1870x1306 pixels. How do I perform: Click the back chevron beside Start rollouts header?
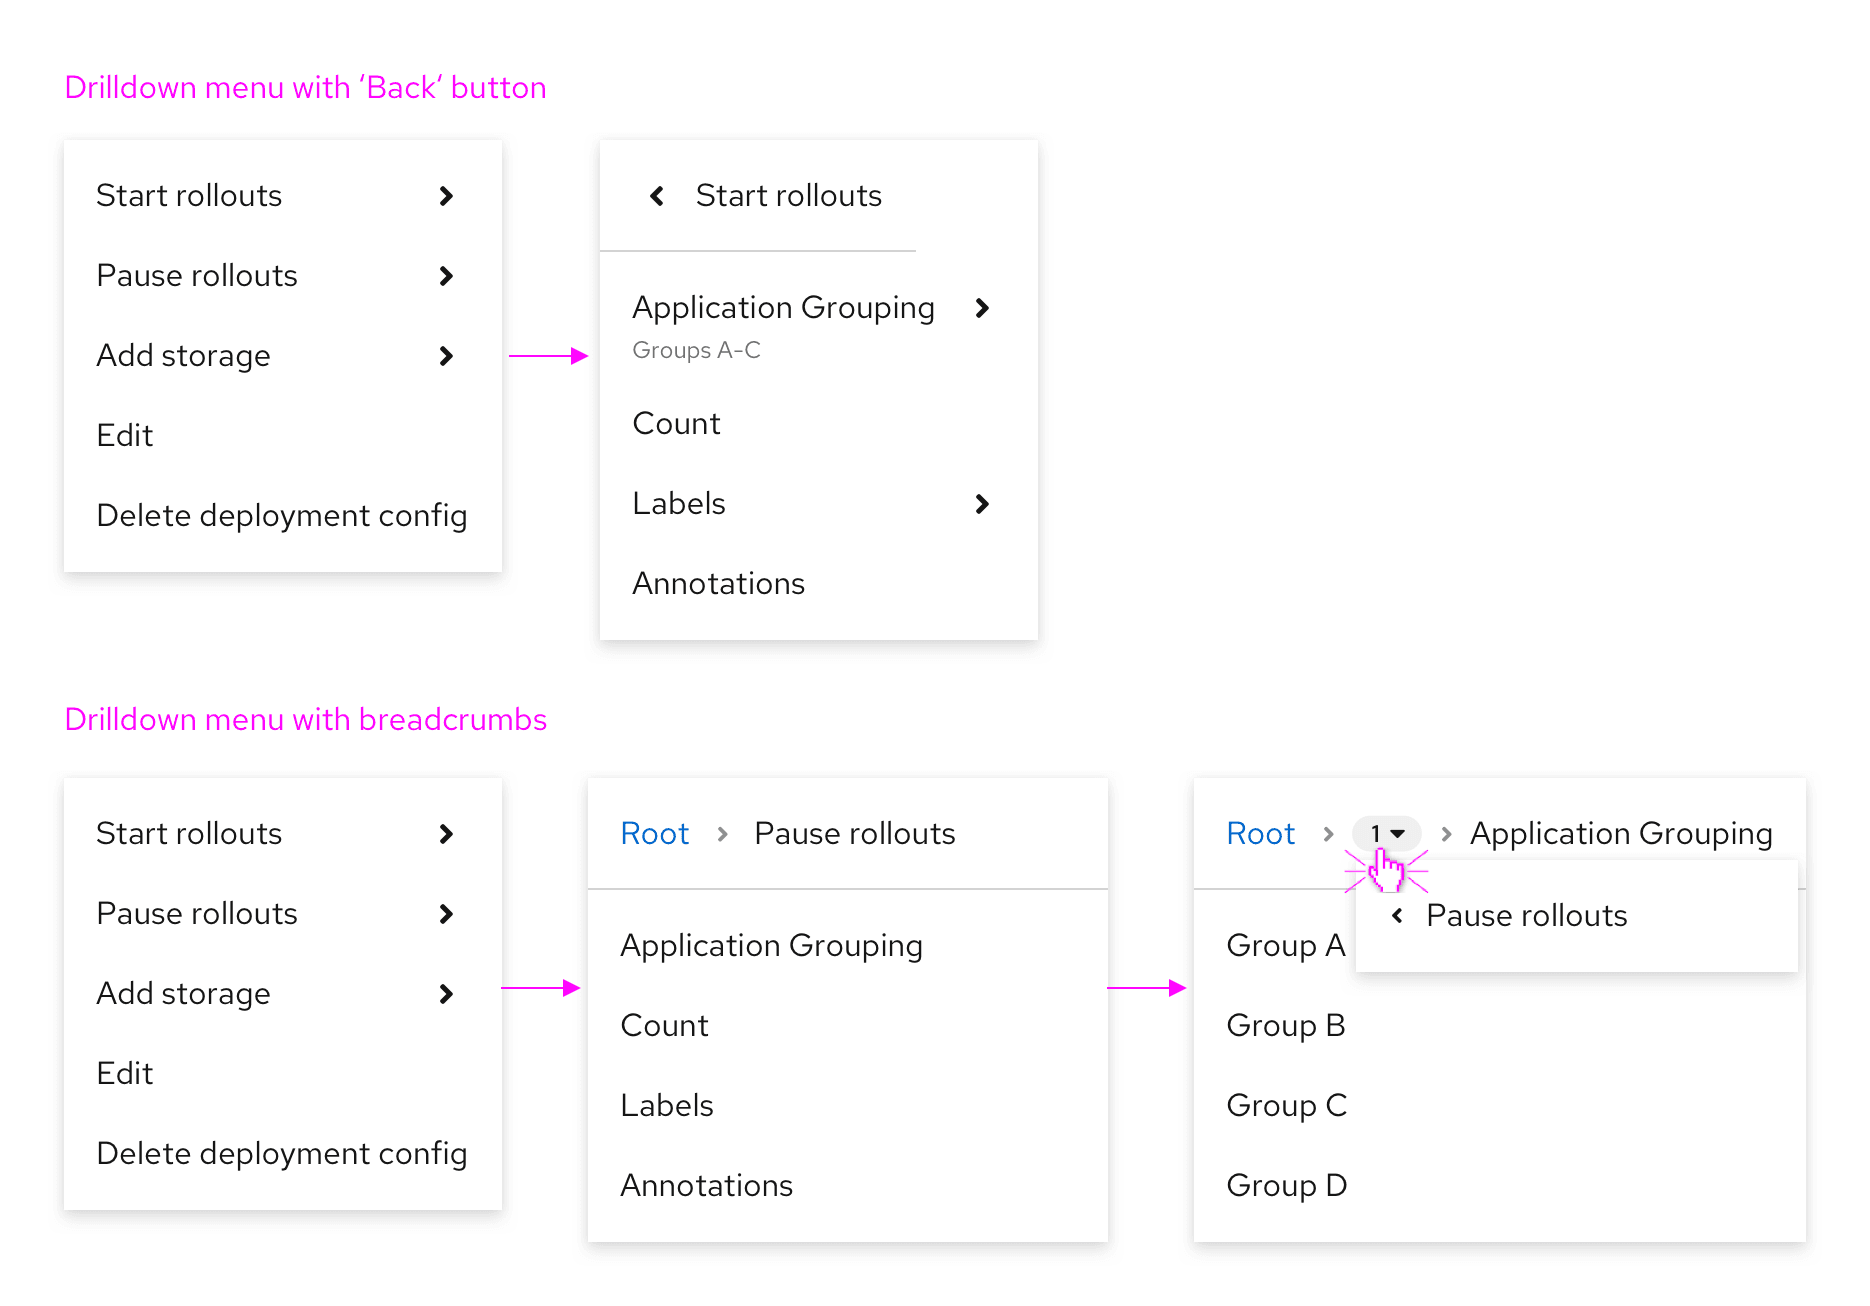(657, 196)
